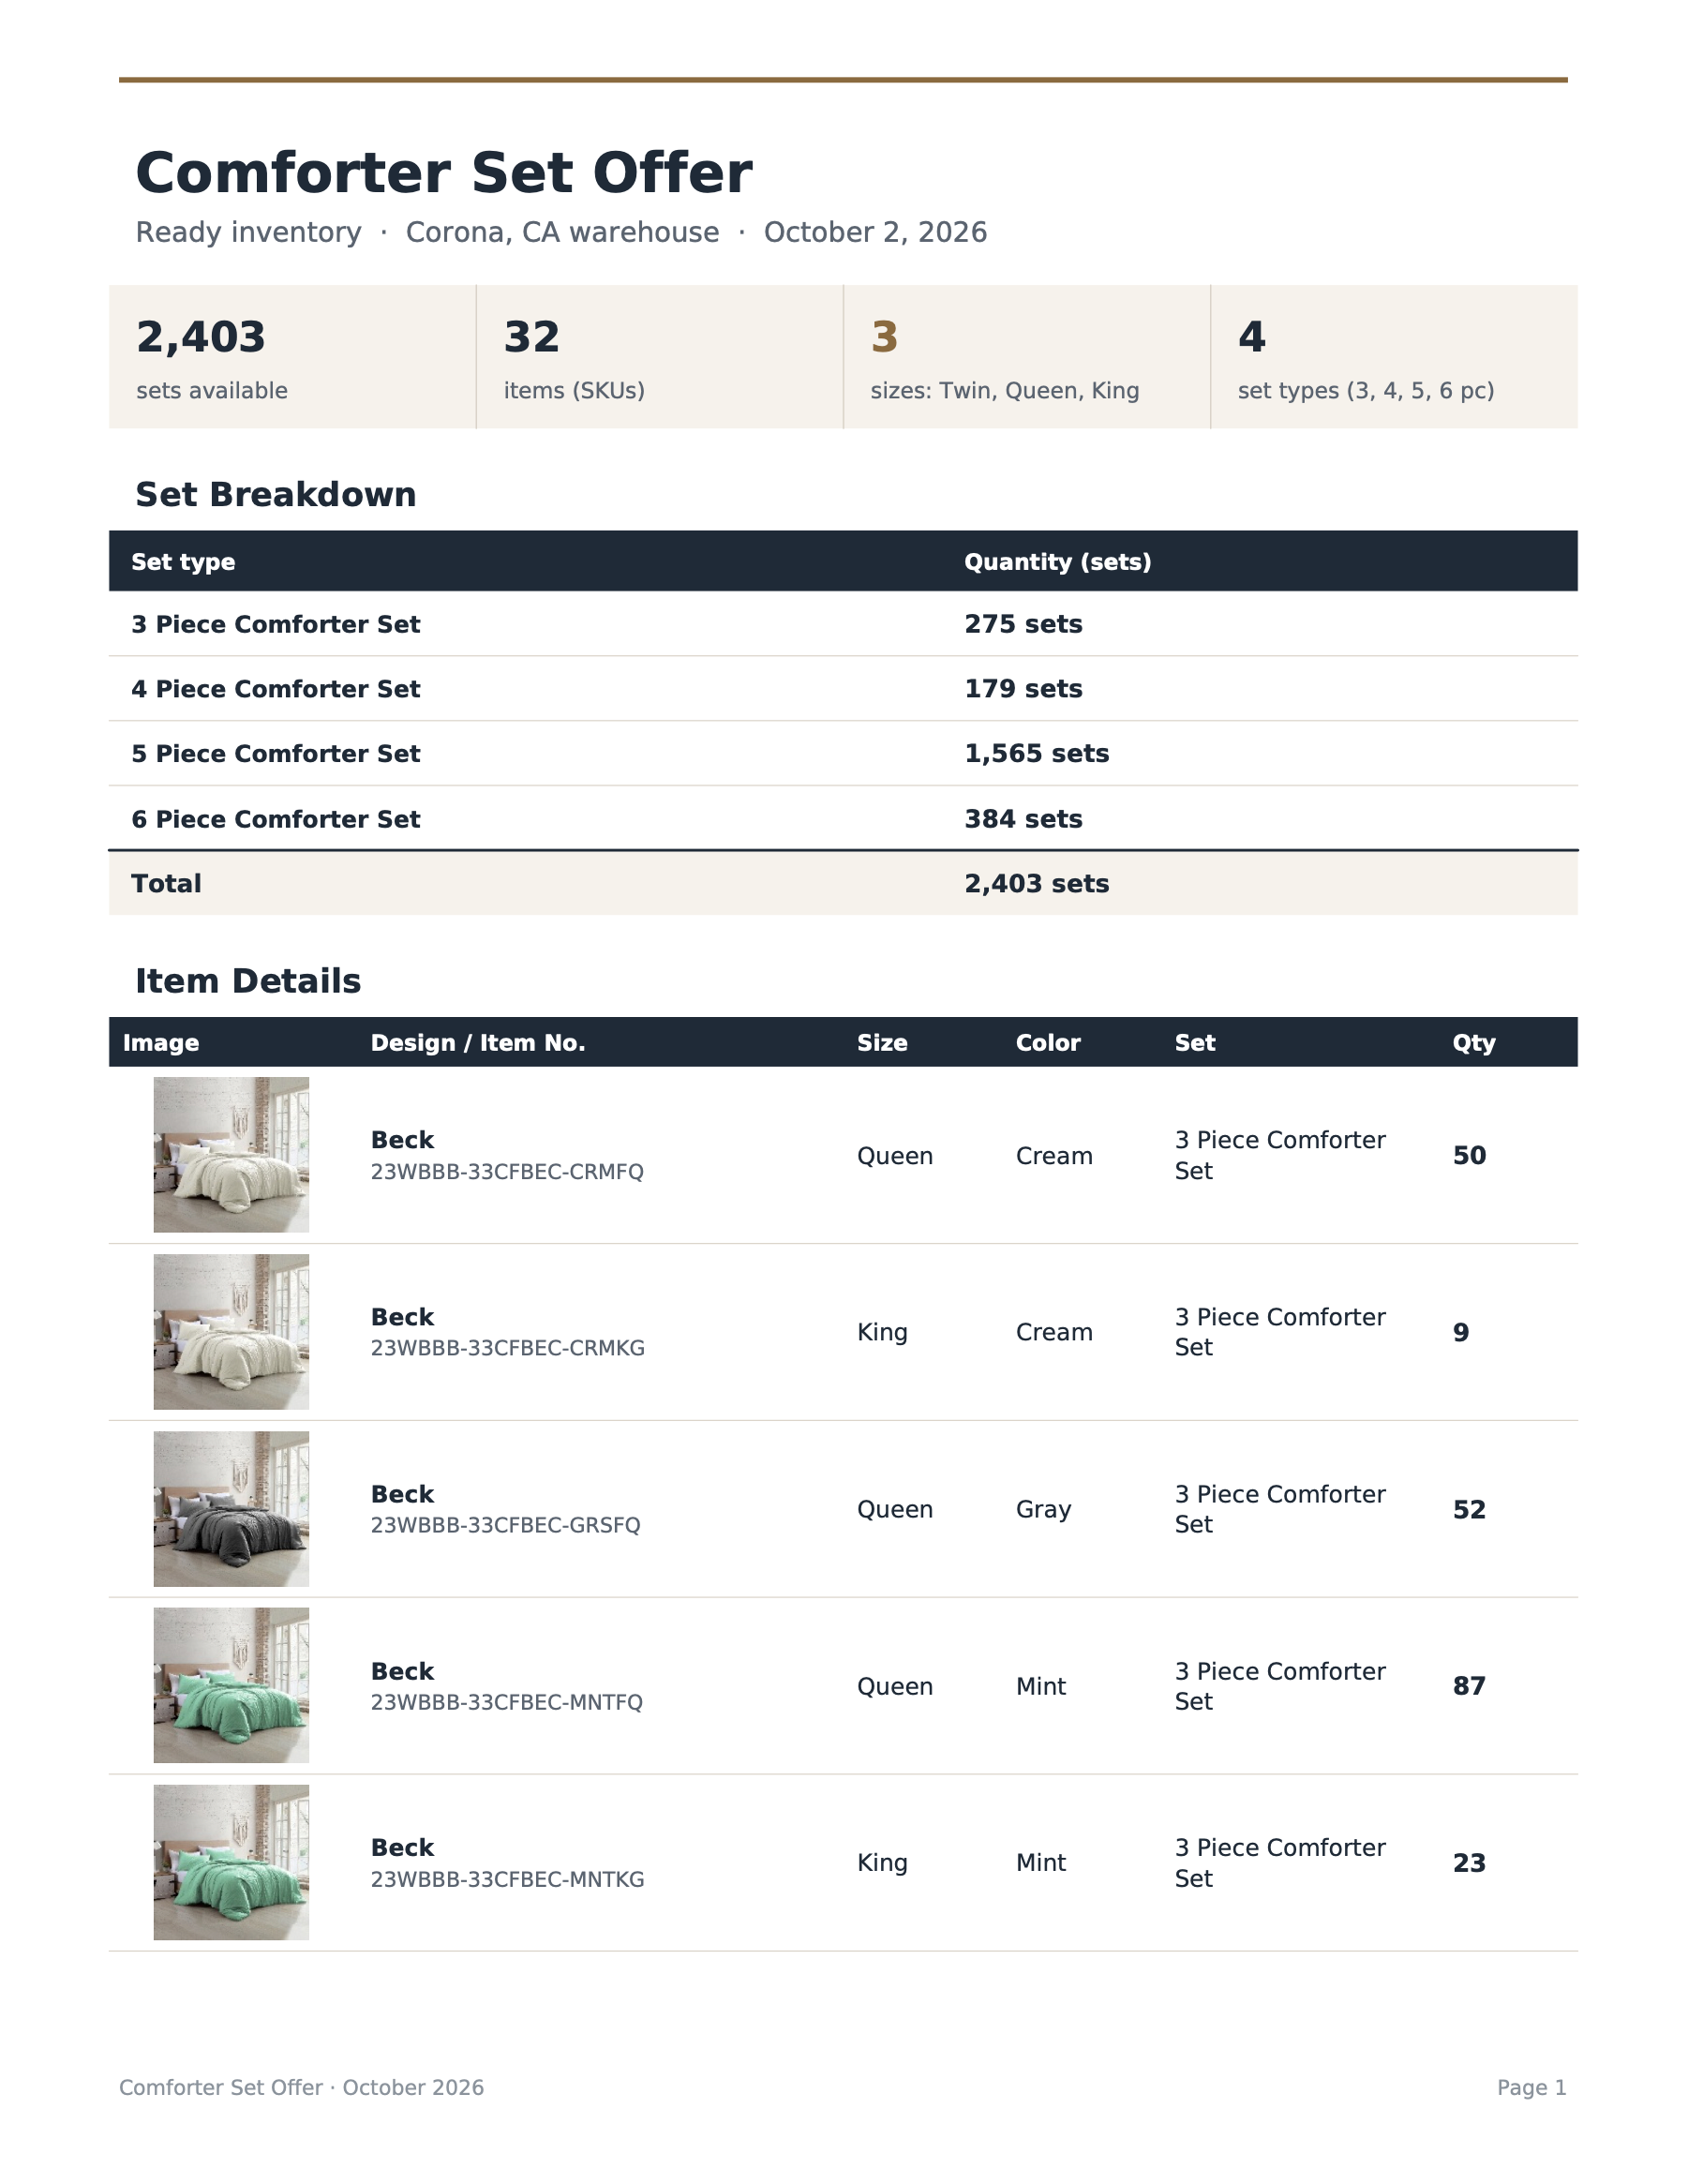
Task: Click the "2,403 sets" total value
Action: point(1037,884)
